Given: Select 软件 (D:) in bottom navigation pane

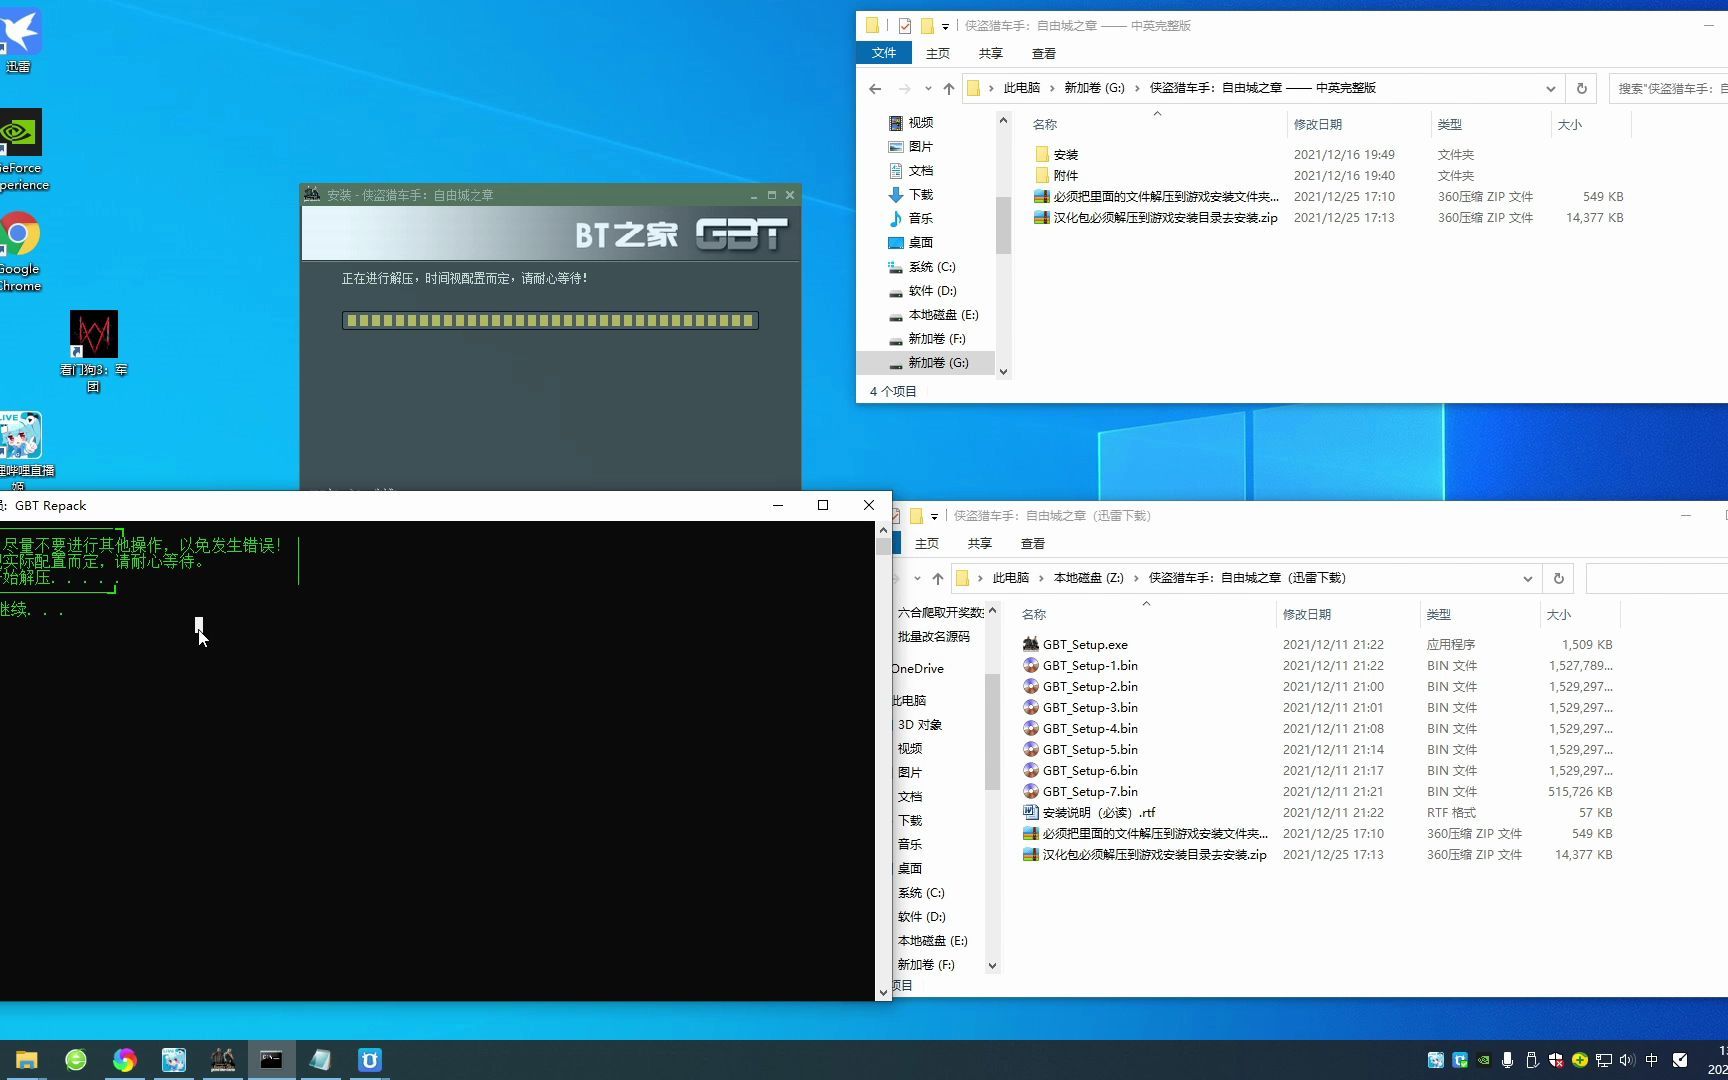Looking at the screenshot, I should [x=921, y=917].
